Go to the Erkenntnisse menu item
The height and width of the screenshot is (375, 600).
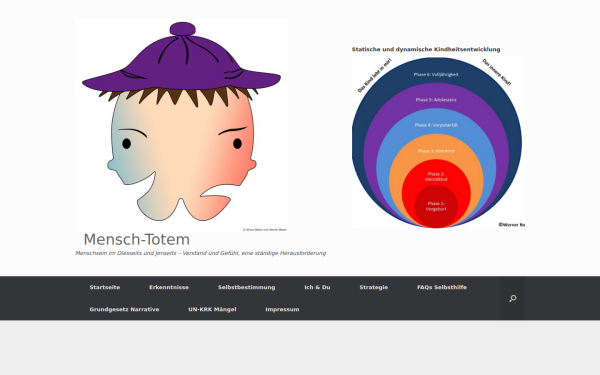tap(169, 287)
